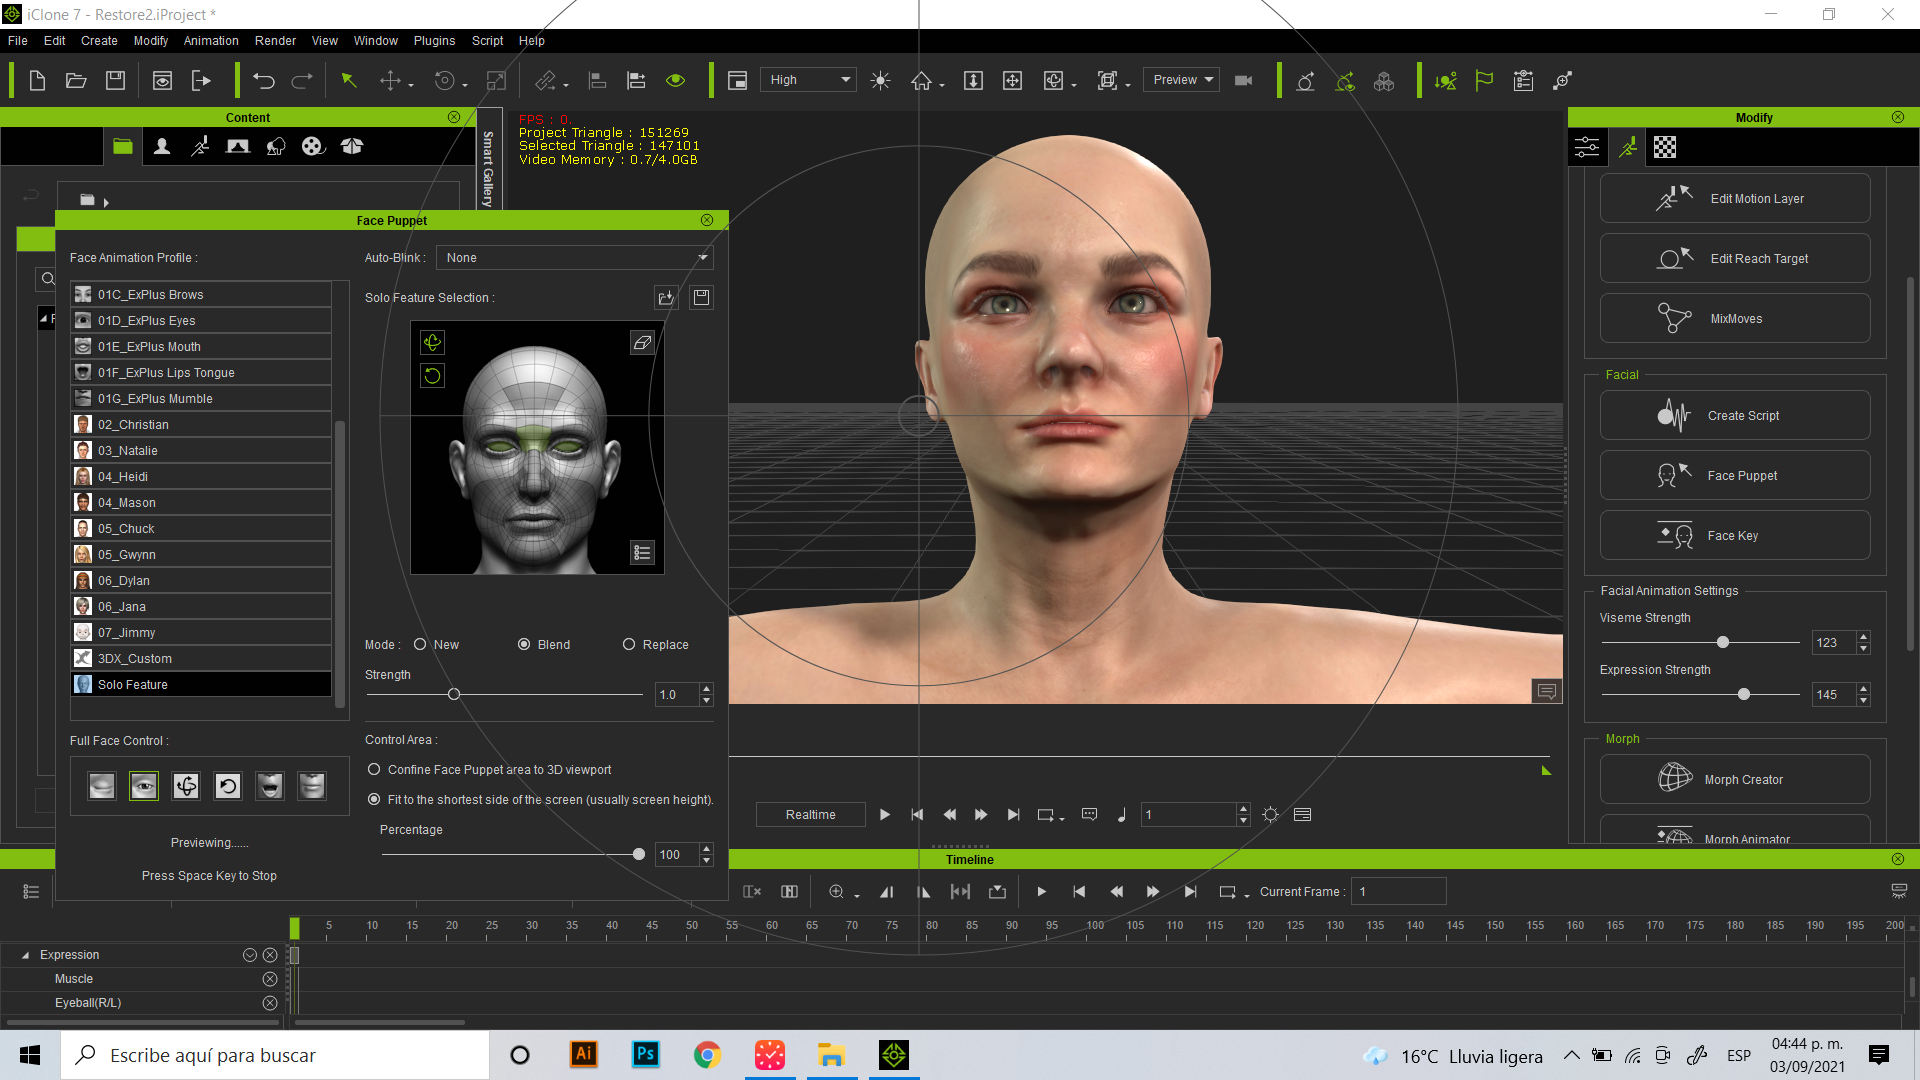Open the Animation menu

coord(211,41)
